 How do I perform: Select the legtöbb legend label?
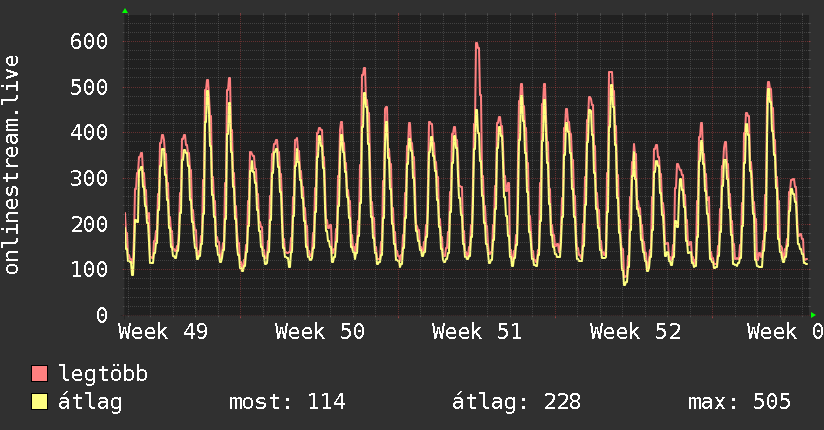[x=103, y=374]
